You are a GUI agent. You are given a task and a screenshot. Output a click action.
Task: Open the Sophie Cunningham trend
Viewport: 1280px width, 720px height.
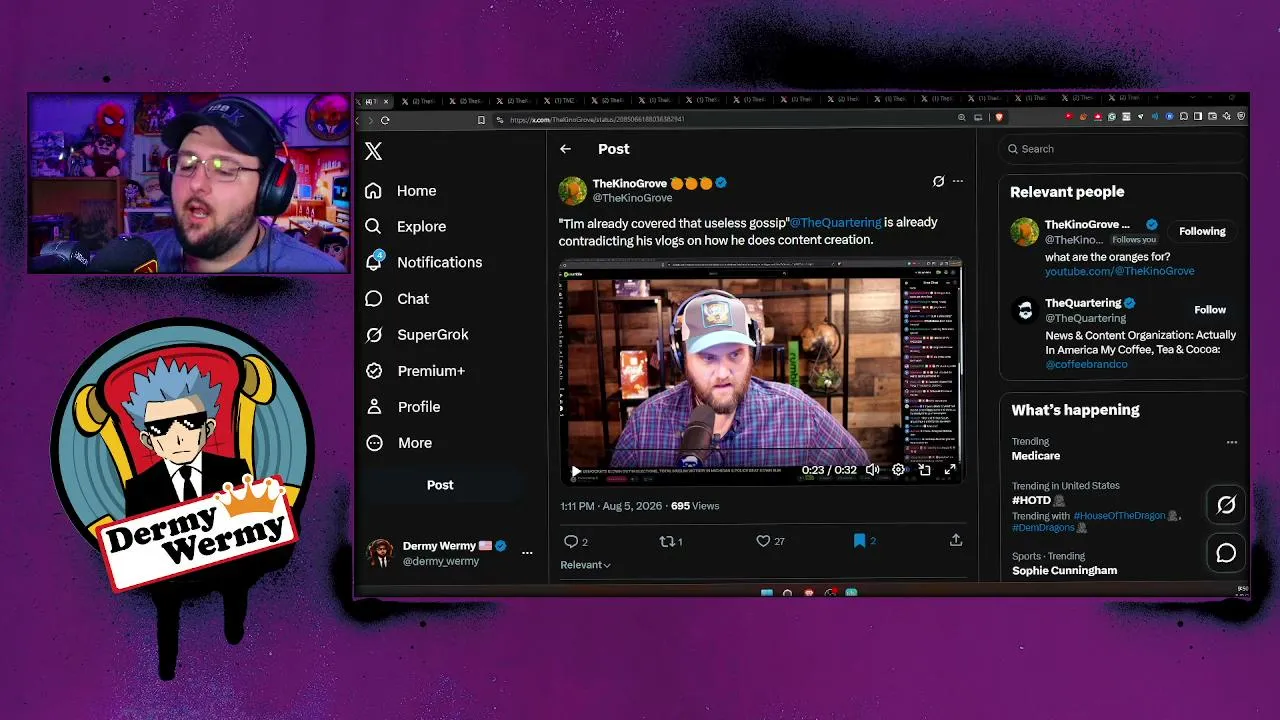click(1065, 571)
